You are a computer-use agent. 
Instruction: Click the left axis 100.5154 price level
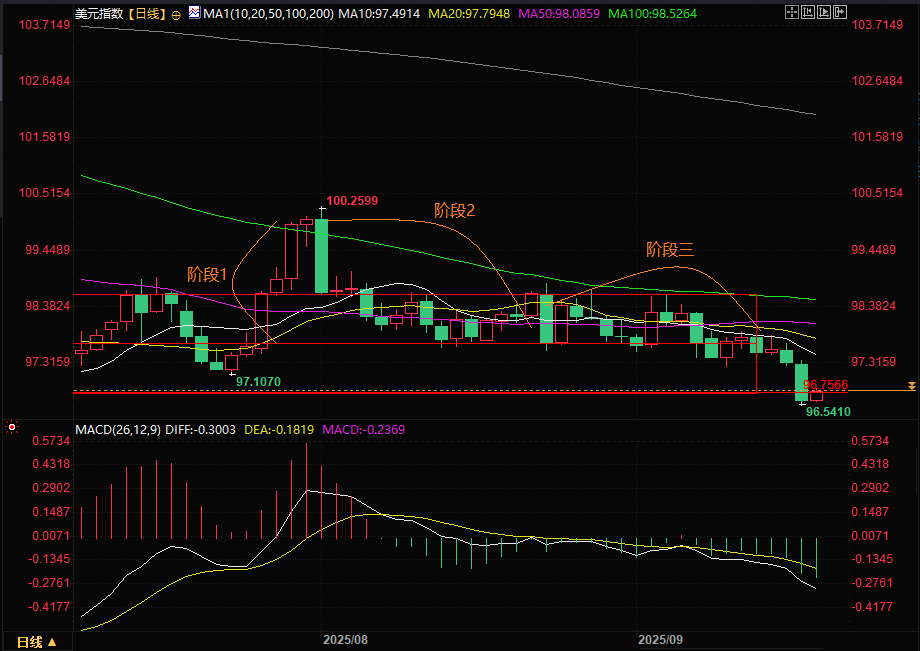pyautogui.click(x=45, y=193)
